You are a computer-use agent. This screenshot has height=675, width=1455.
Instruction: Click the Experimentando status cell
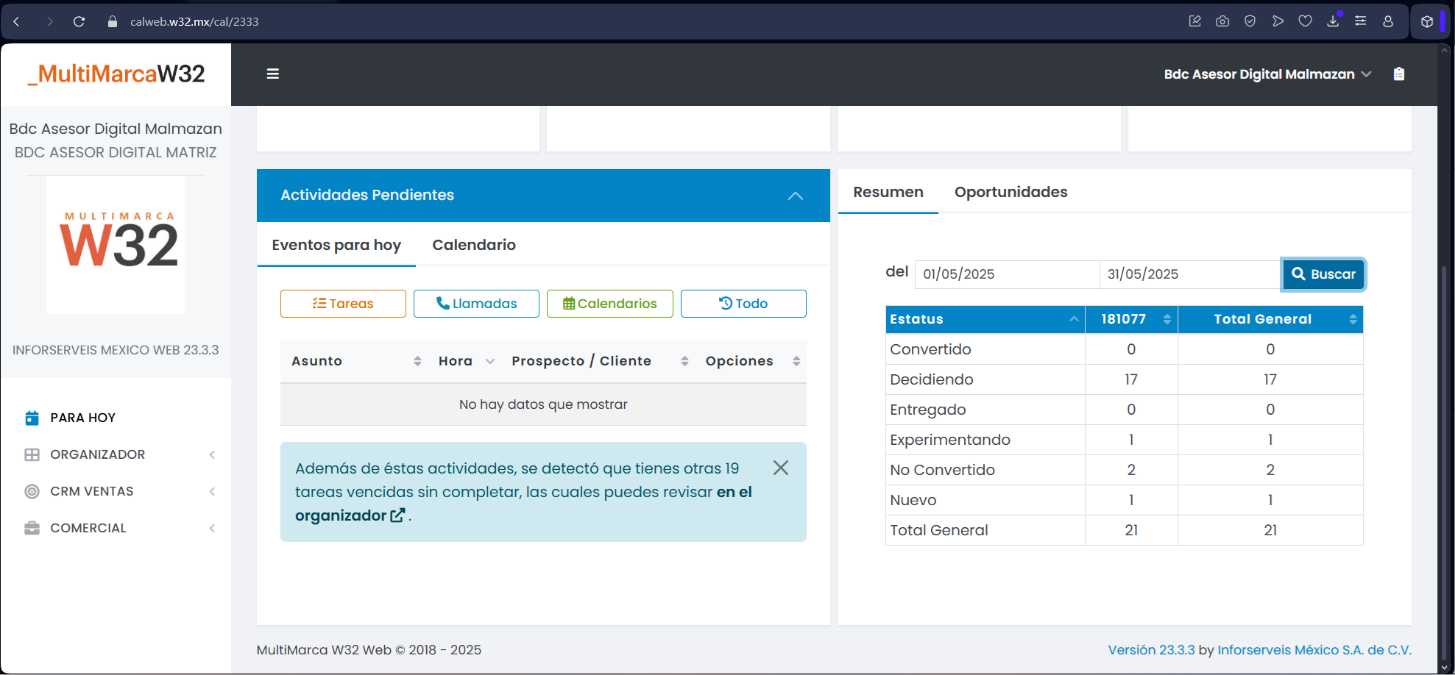(x=985, y=440)
